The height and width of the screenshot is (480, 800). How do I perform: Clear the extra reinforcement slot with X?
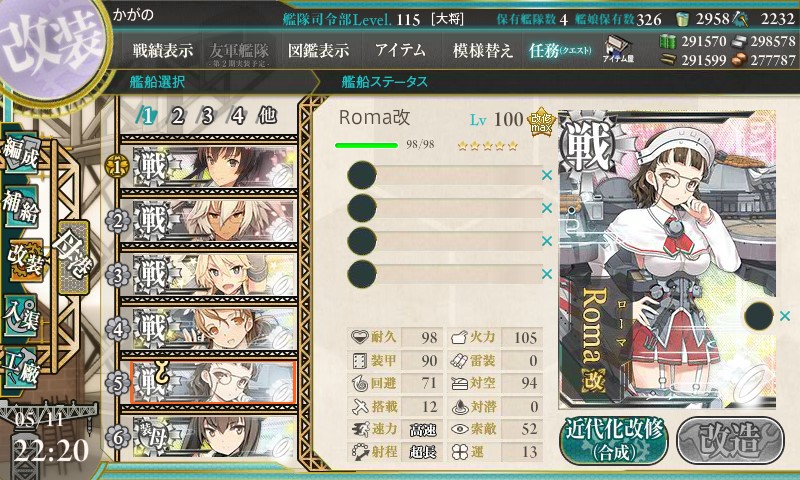pos(785,316)
